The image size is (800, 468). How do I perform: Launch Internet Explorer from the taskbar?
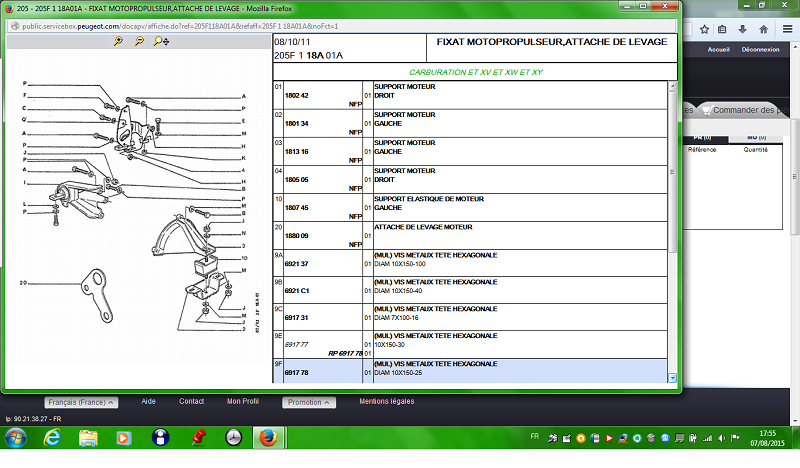pyautogui.click(x=52, y=438)
